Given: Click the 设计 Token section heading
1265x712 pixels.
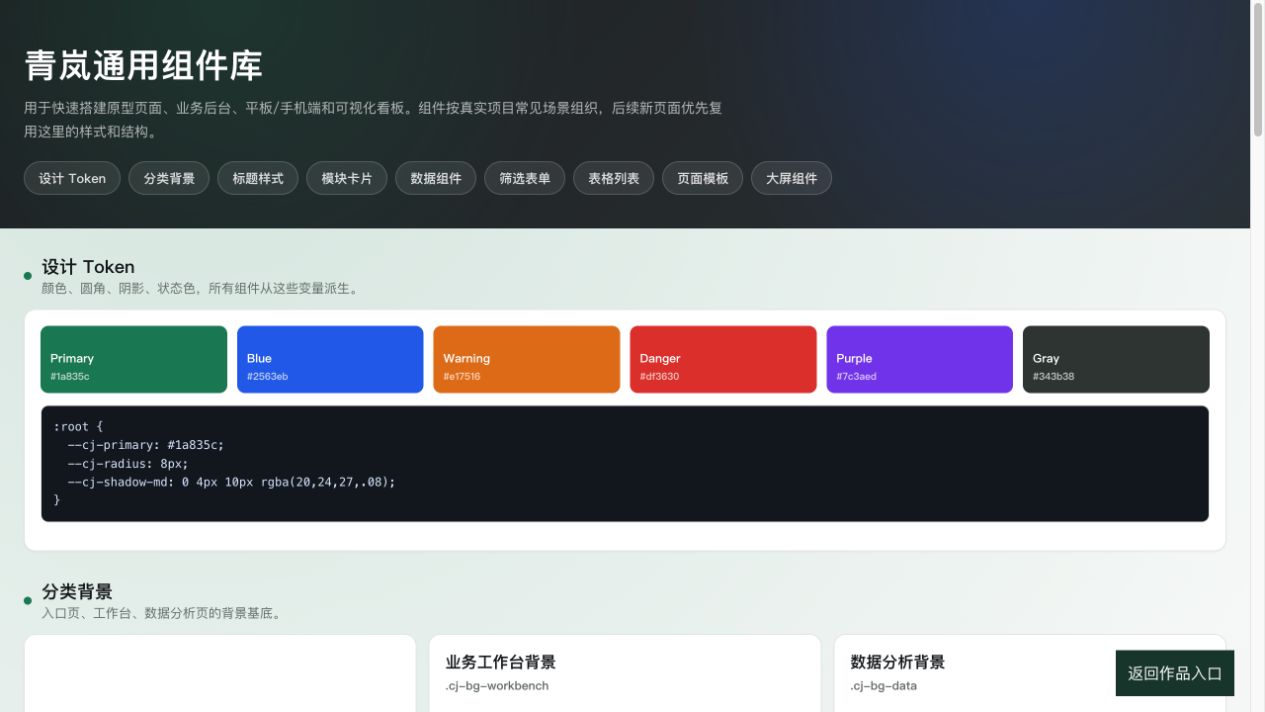Looking at the screenshot, I should 88,267.
